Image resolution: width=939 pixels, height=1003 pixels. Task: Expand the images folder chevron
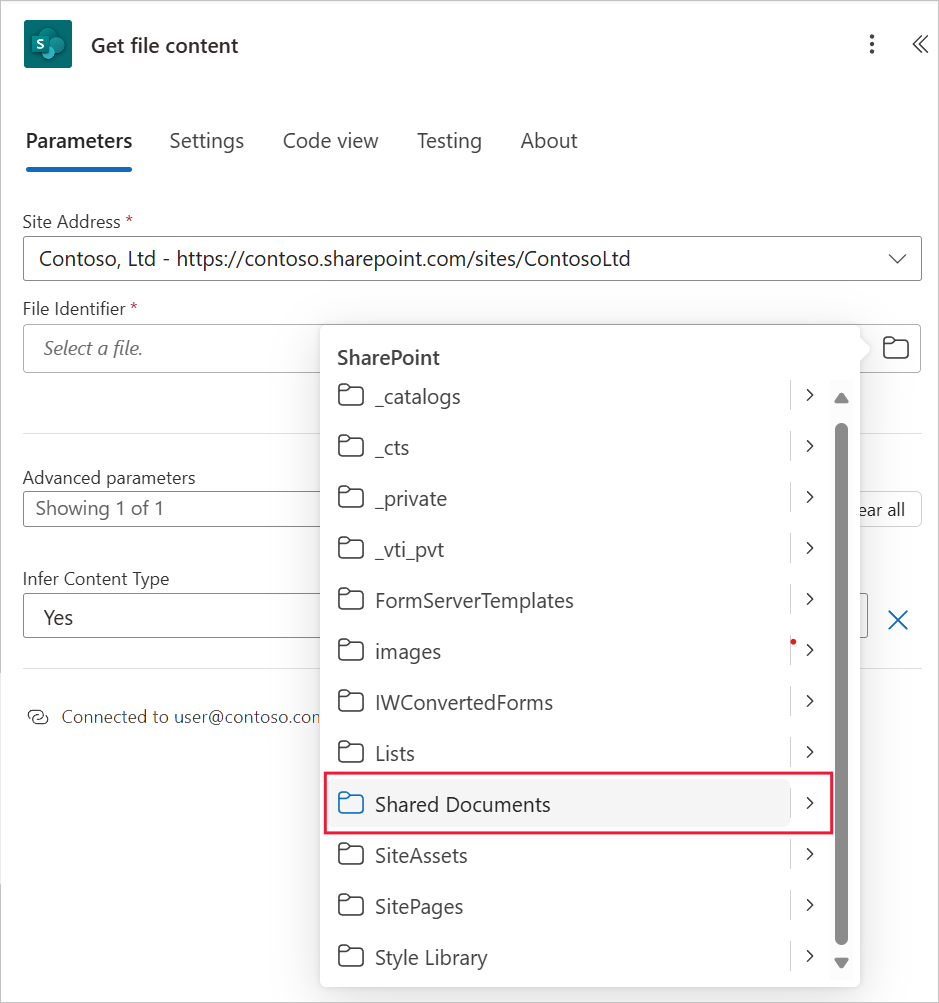tap(810, 650)
